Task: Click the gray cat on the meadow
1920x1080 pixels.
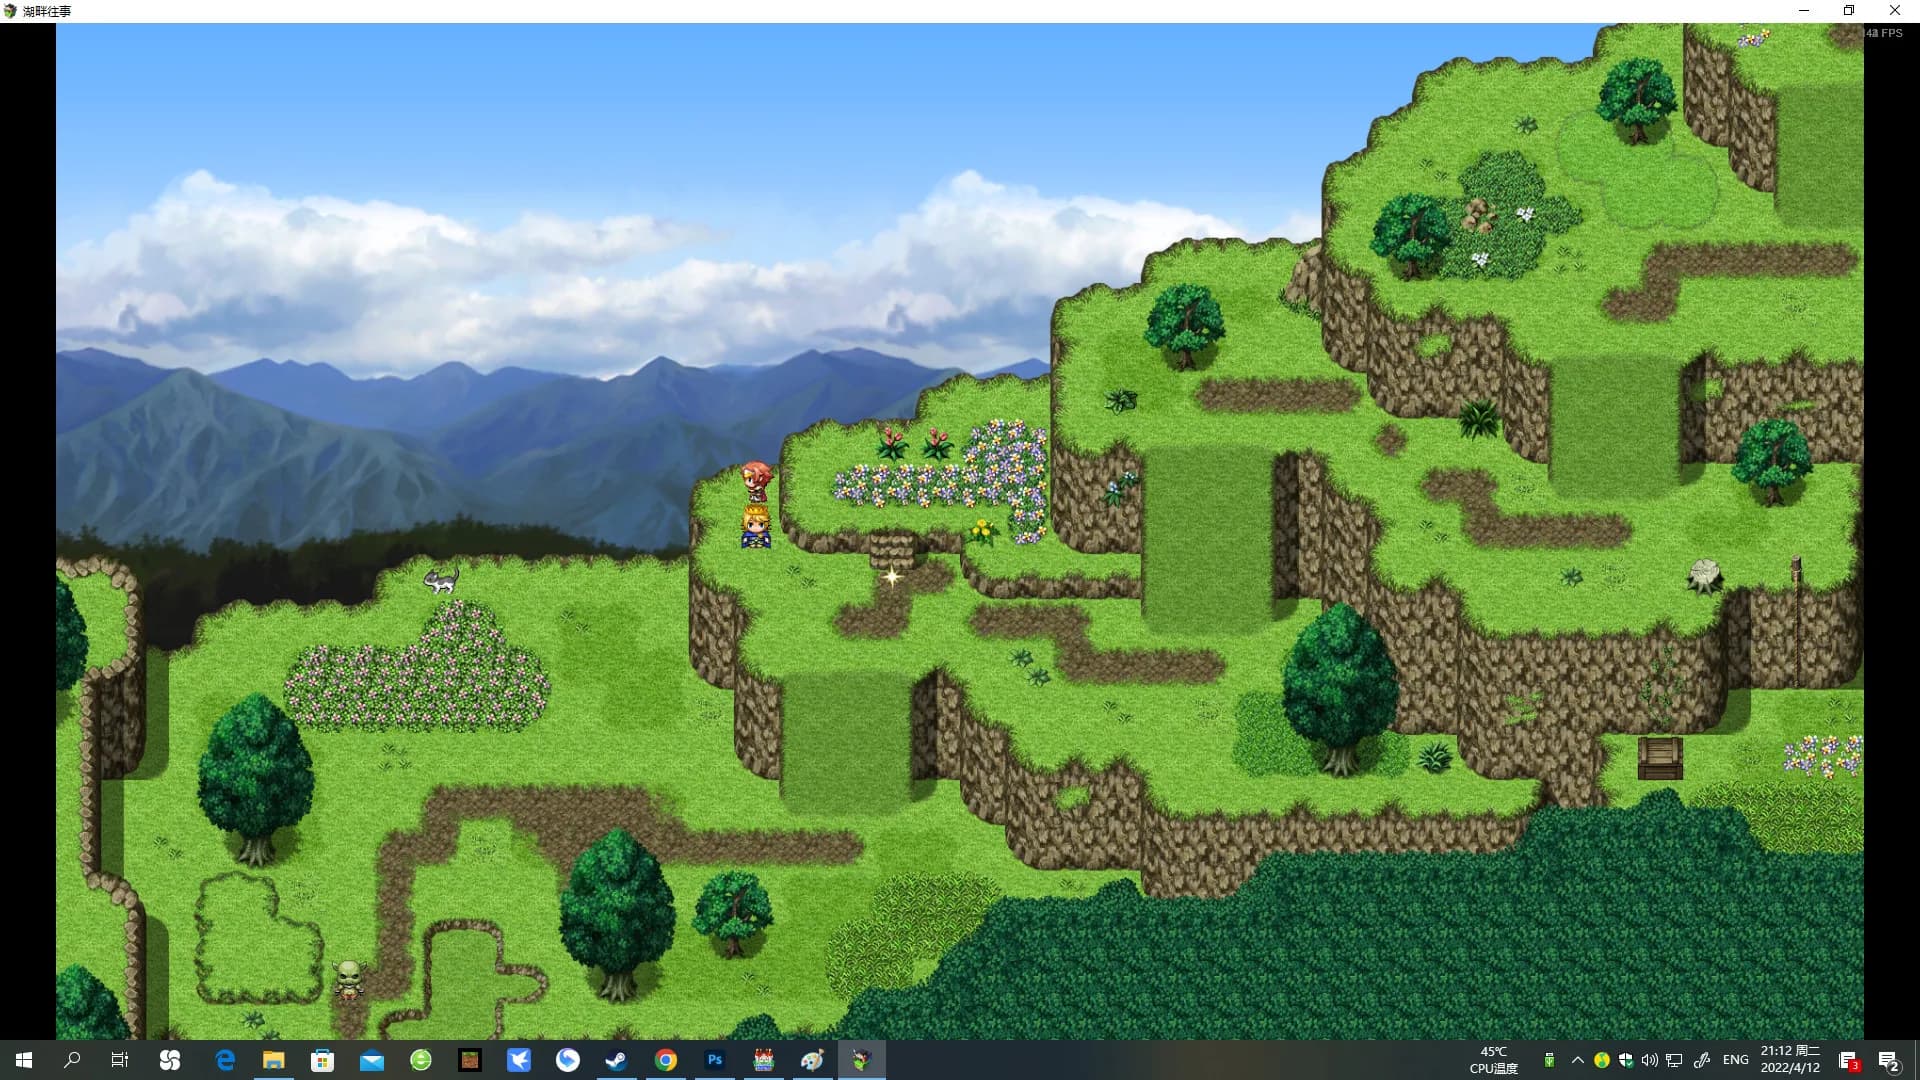Action: (441, 579)
